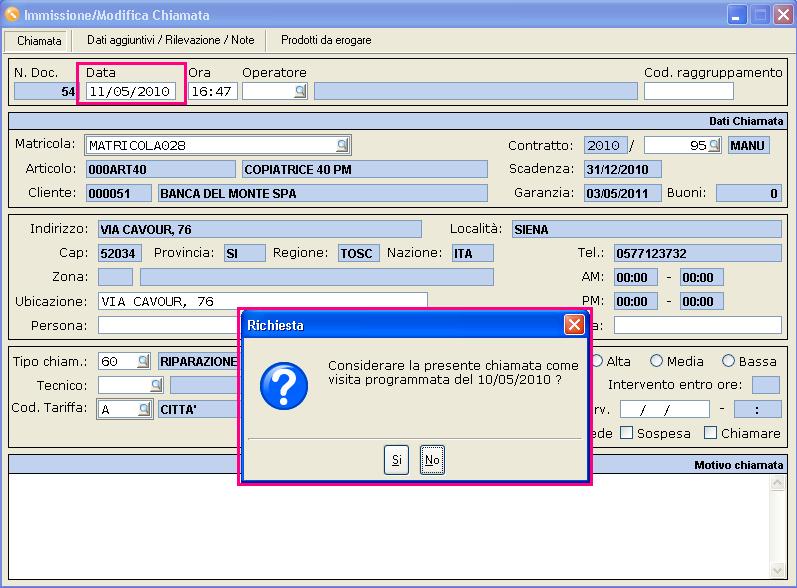
Task: Focus the Cod. raggruppamento input field
Action: pyautogui.click(x=688, y=91)
